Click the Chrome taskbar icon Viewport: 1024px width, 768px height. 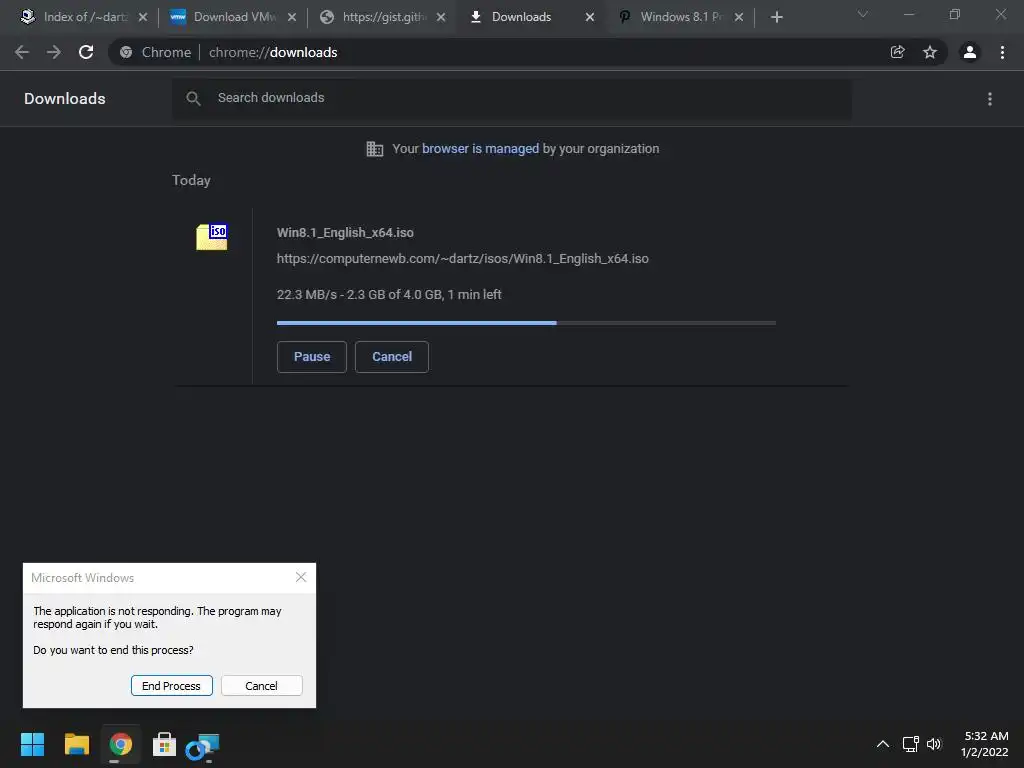point(121,744)
